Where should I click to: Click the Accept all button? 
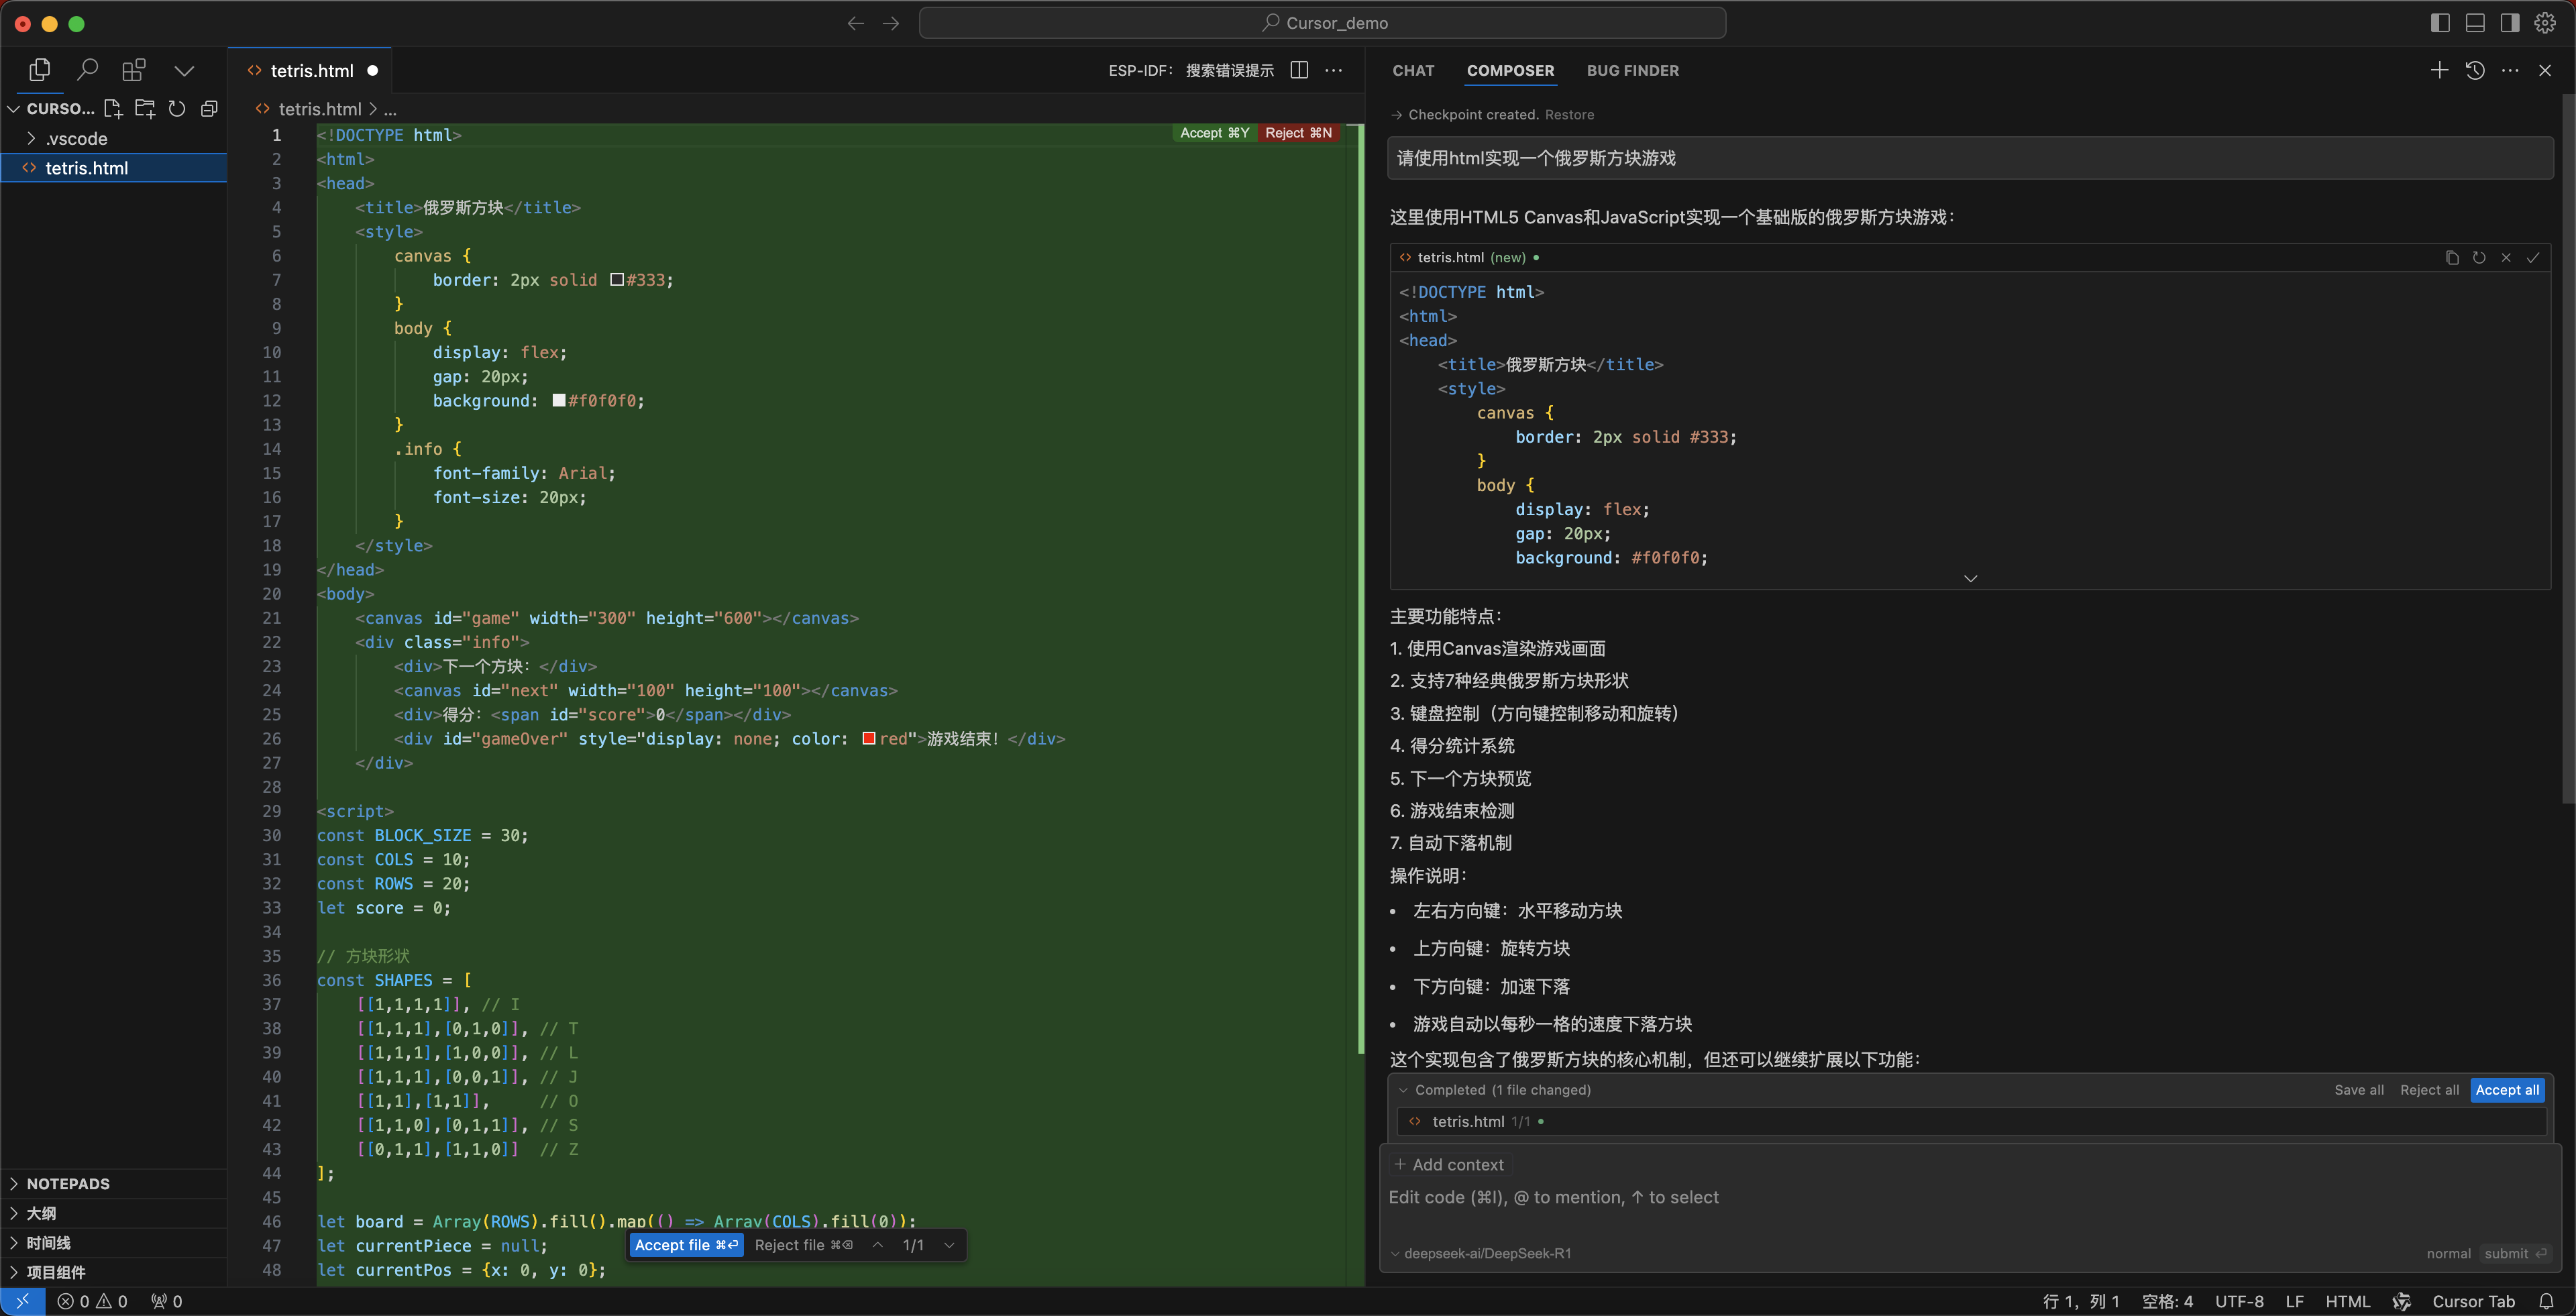[x=2506, y=1089]
